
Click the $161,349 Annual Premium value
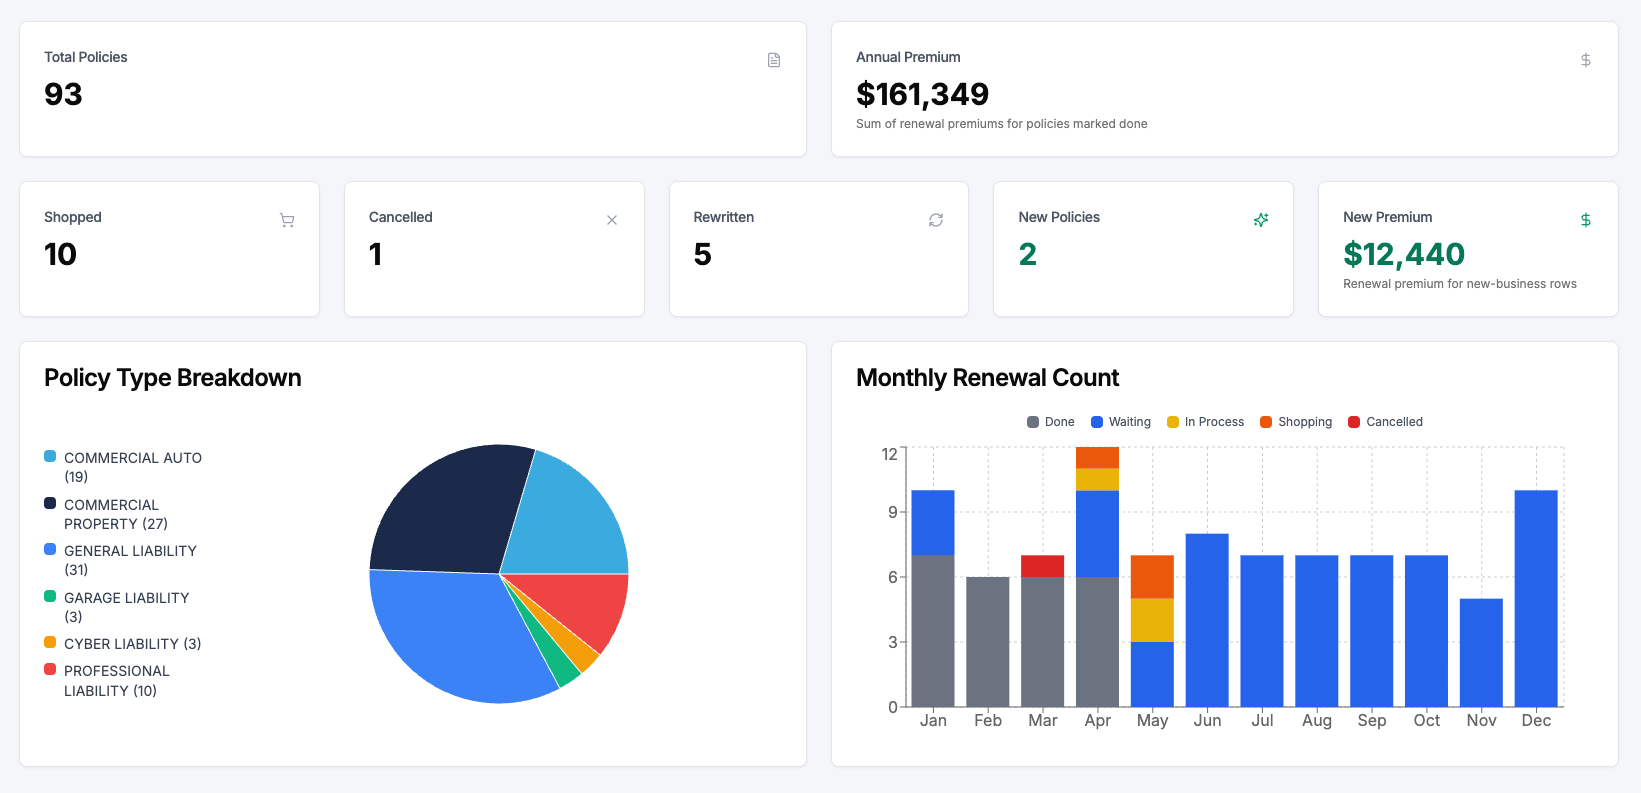922,94
